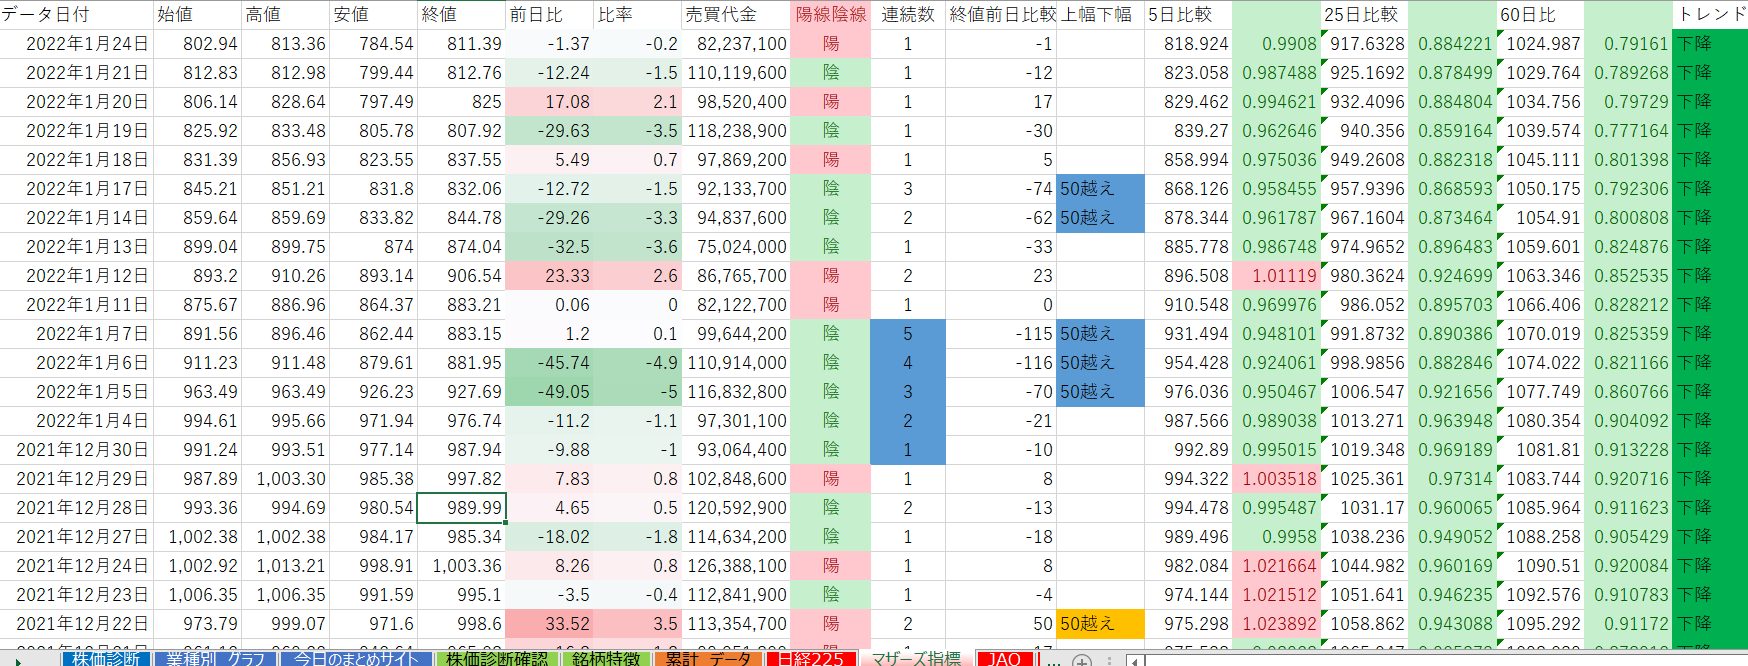Open the 今日のまとめサイト sheet tab
Screen dimensions: 1748x666
[x=356, y=658]
